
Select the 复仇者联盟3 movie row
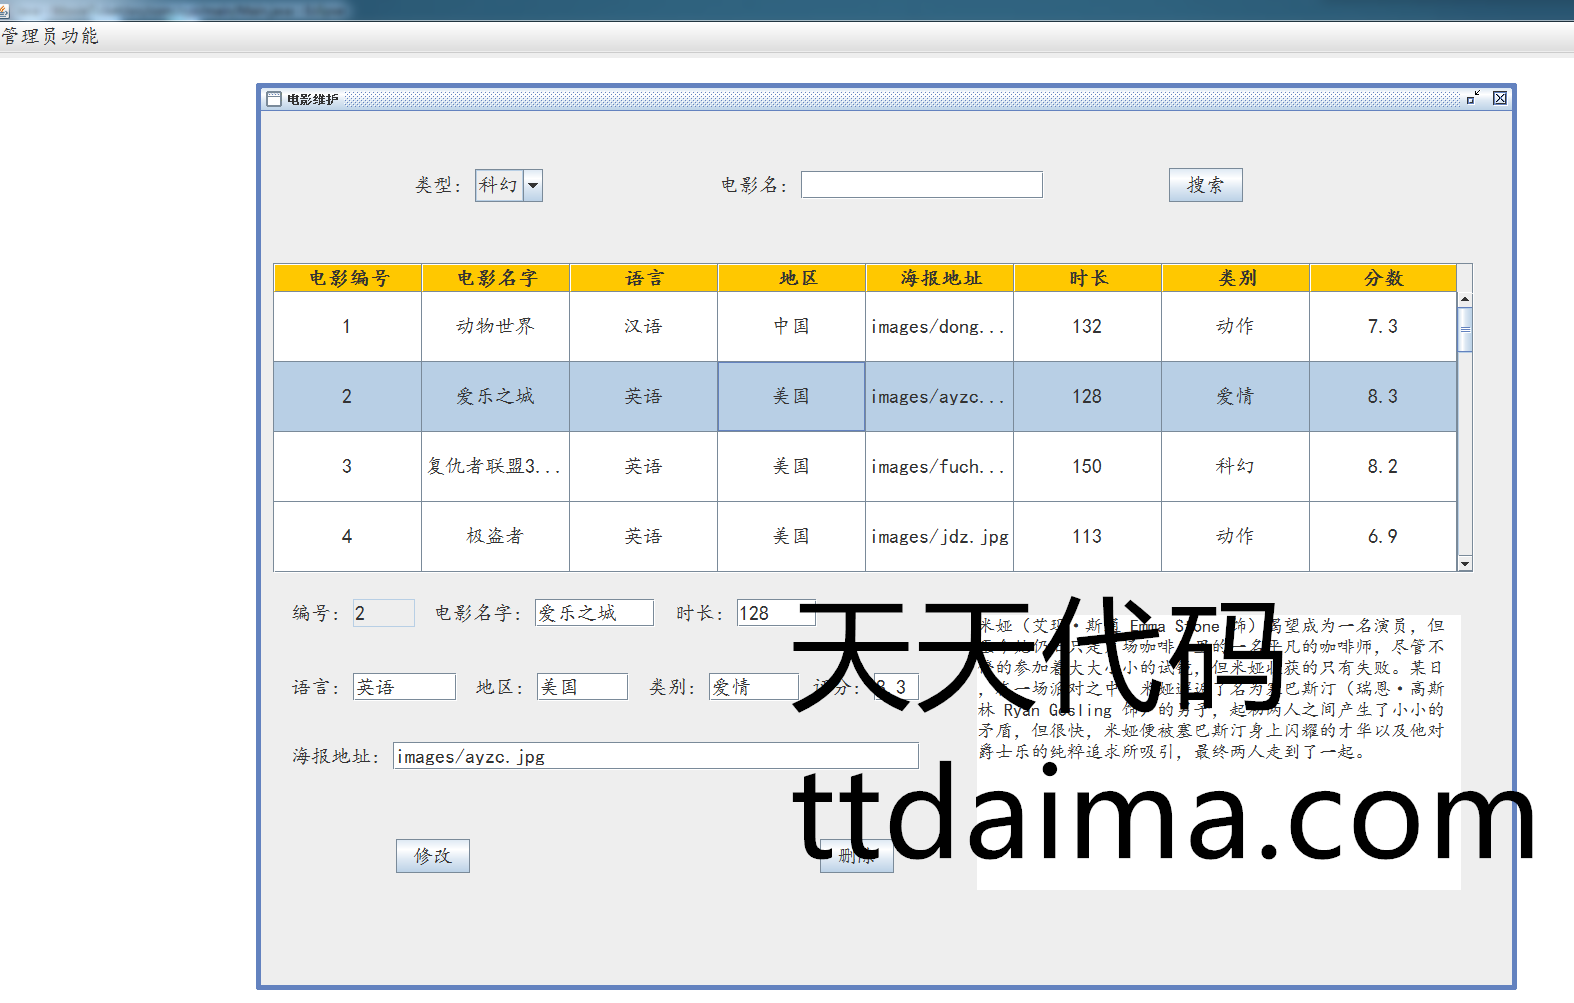495,467
